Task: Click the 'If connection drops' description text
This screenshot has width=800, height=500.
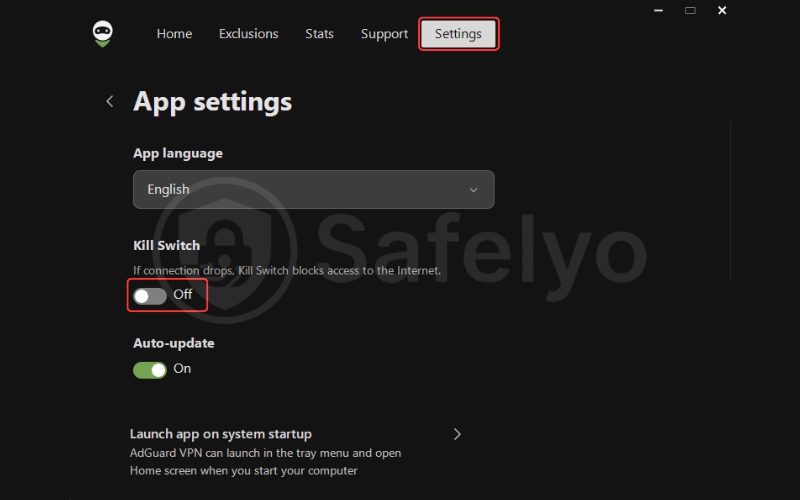Action: click(287, 270)
